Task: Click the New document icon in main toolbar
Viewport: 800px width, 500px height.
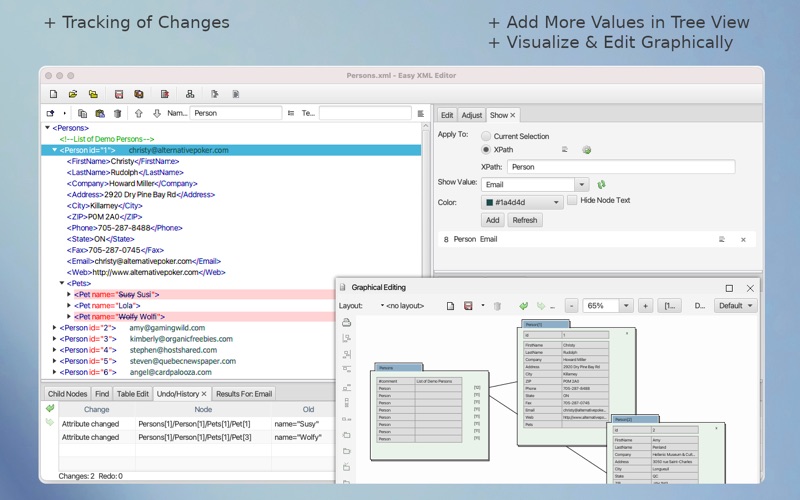Action: tap(54, 94)
